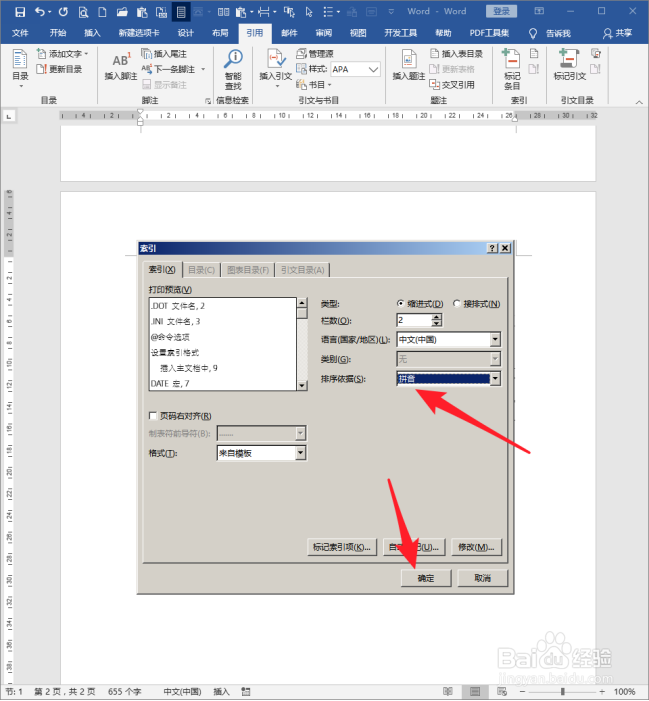Expand the 下一条脚注 dropdown arrow
Screen dimensions: 649x701
[x=203, y=69]
